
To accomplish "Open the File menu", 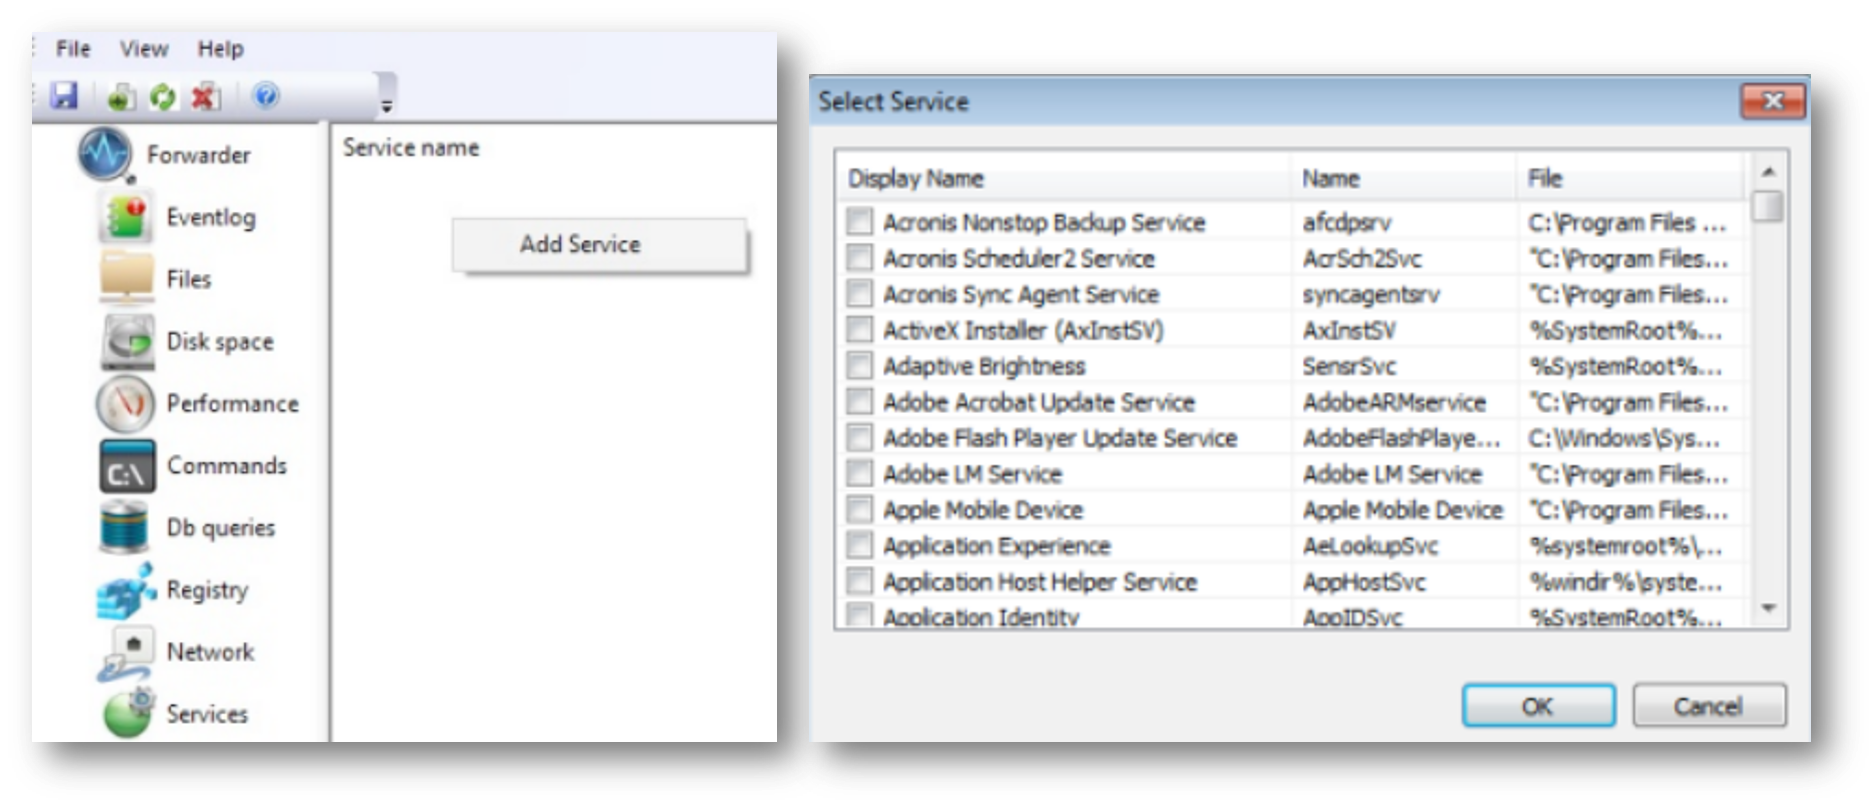I will [73, 49].
